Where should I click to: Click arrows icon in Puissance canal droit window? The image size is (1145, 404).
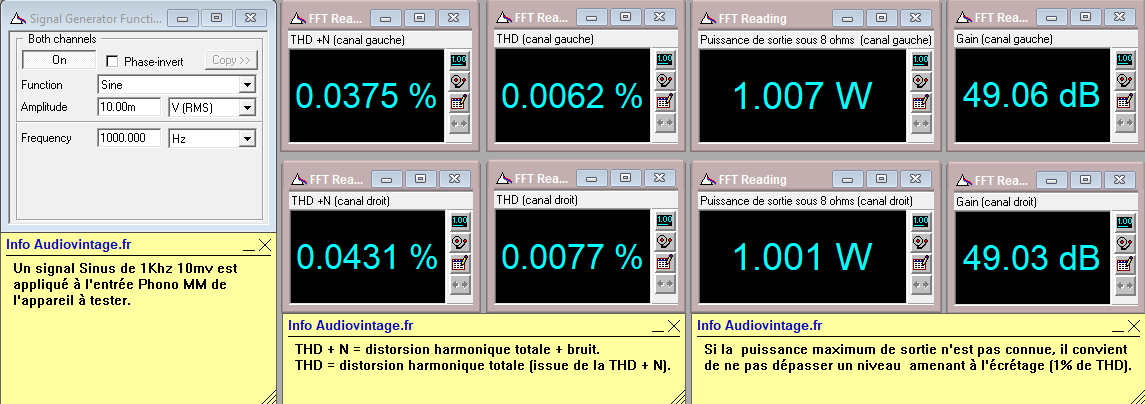pos(920,284)
